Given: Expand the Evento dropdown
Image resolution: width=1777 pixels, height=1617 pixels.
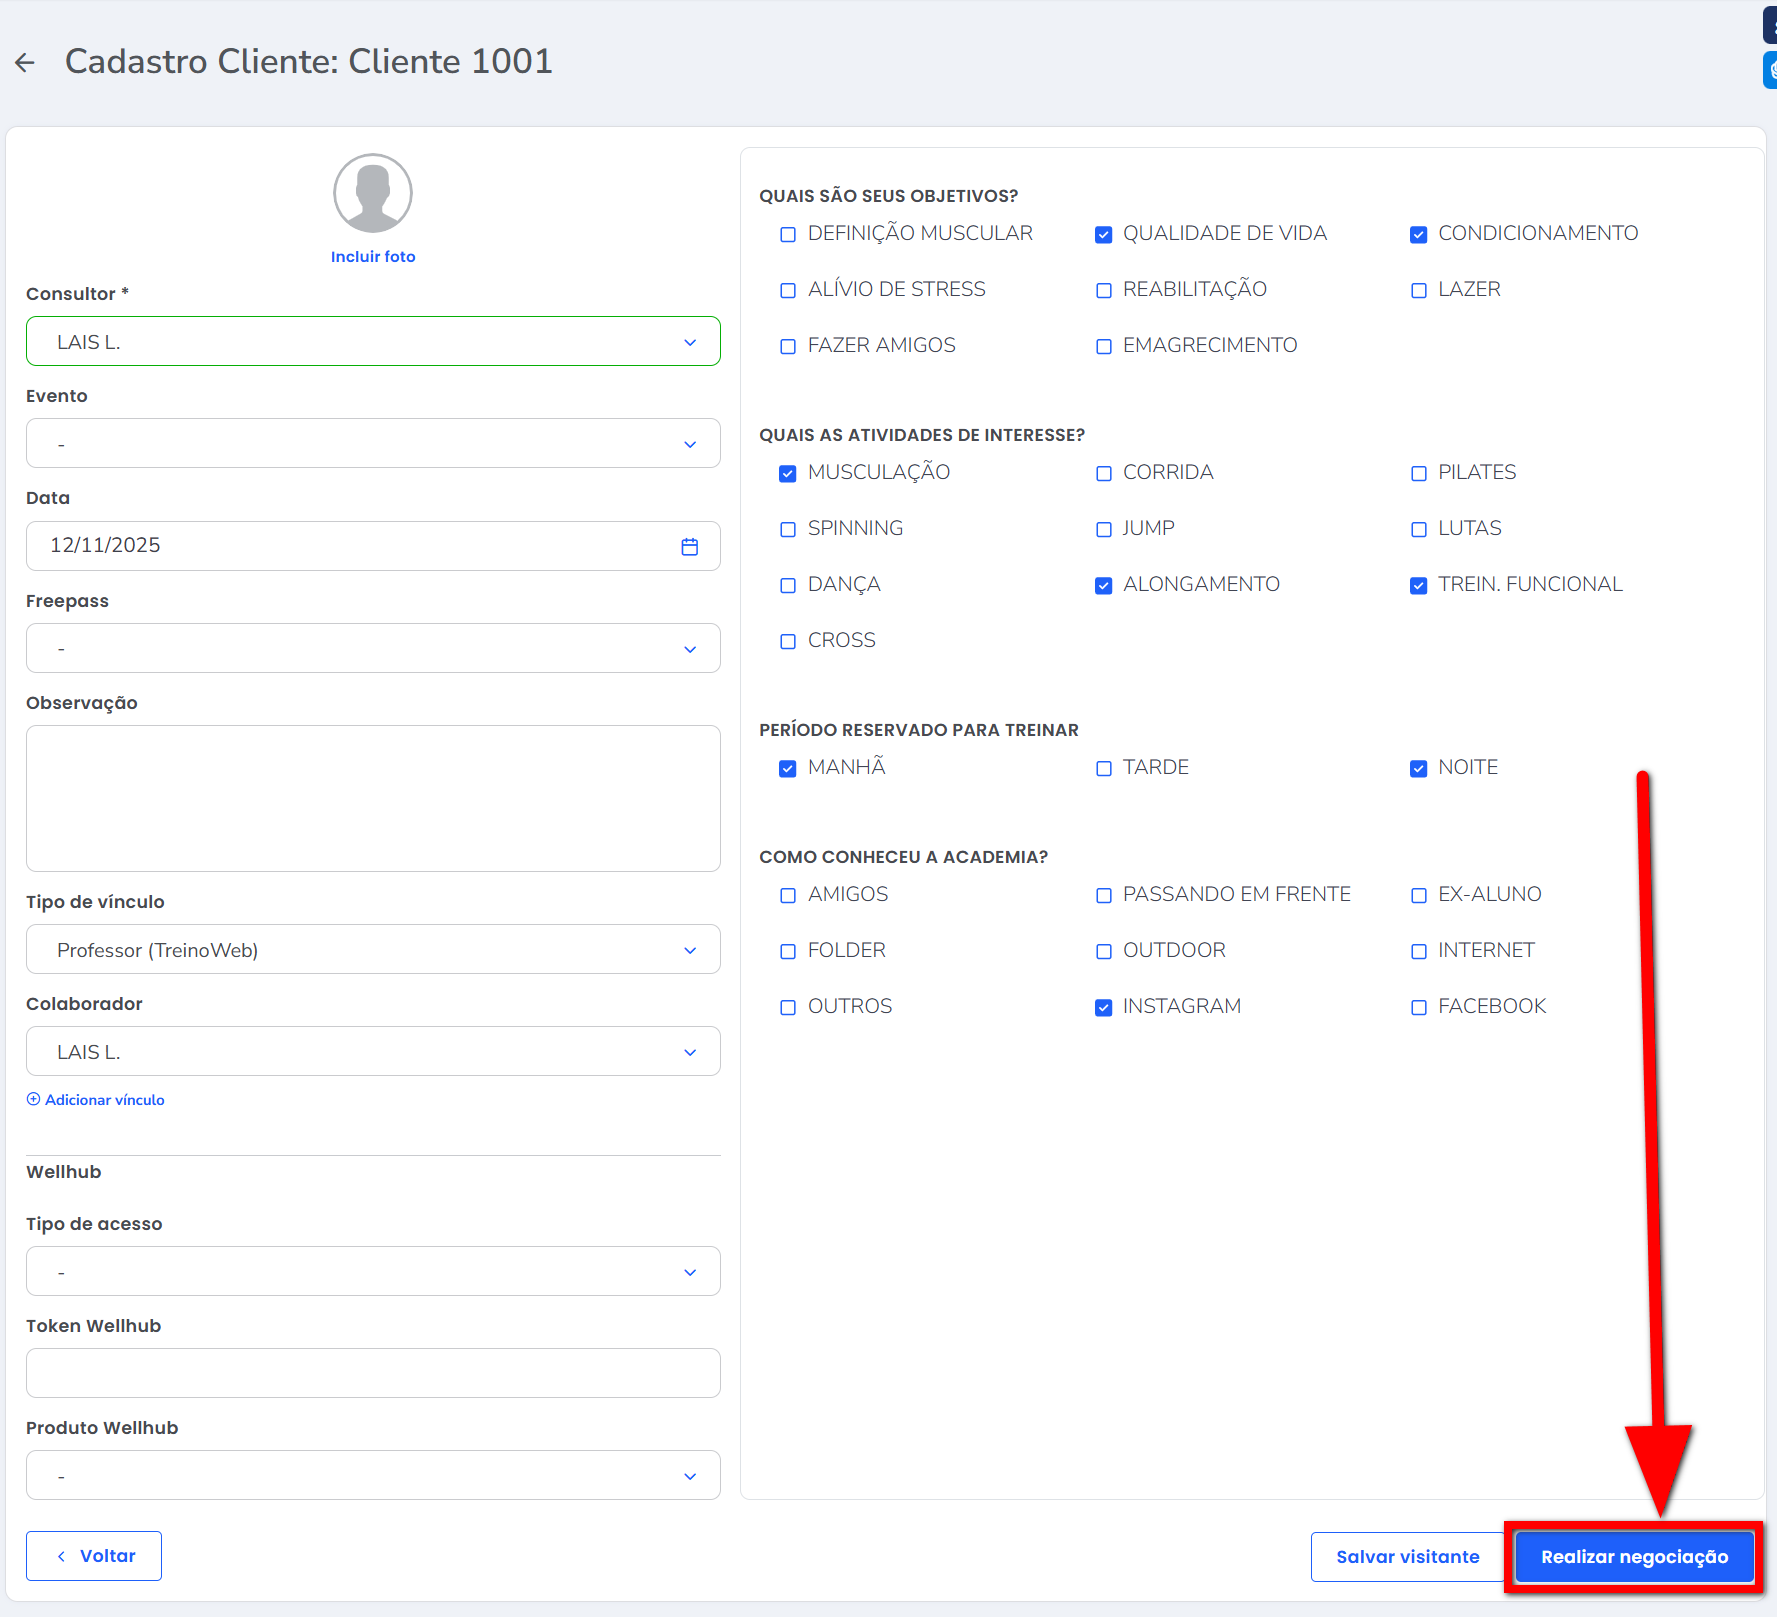Looking at the screenshot, I should click(372, 444).
